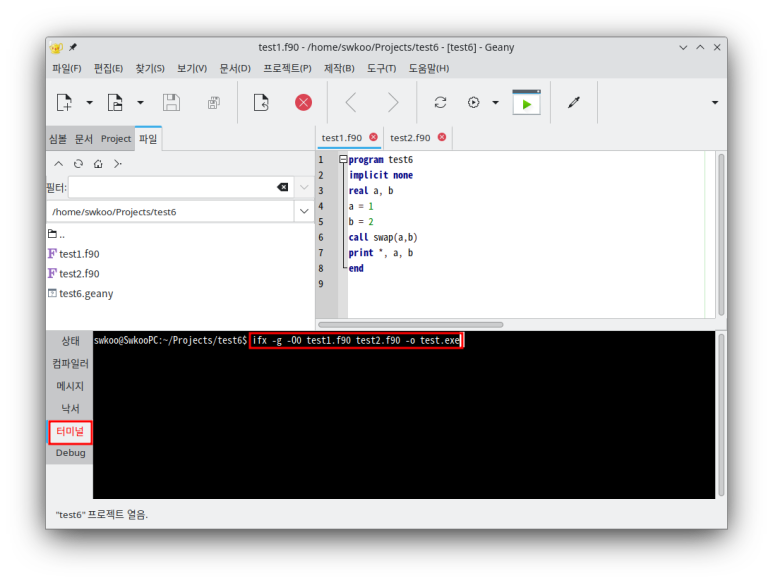This screenshot has width=773, height=583.
Task: Expand the build options dropdown arrow
Action: (495, 103)
